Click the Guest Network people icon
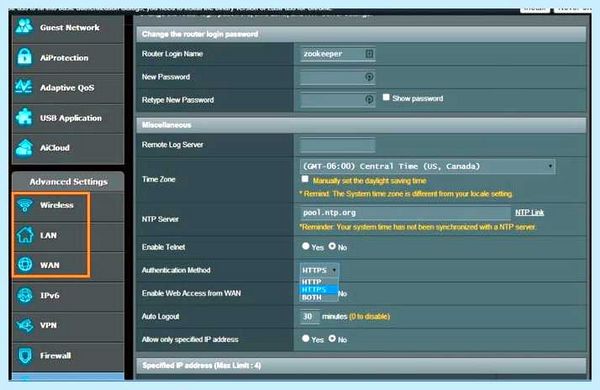 [24, 26]
